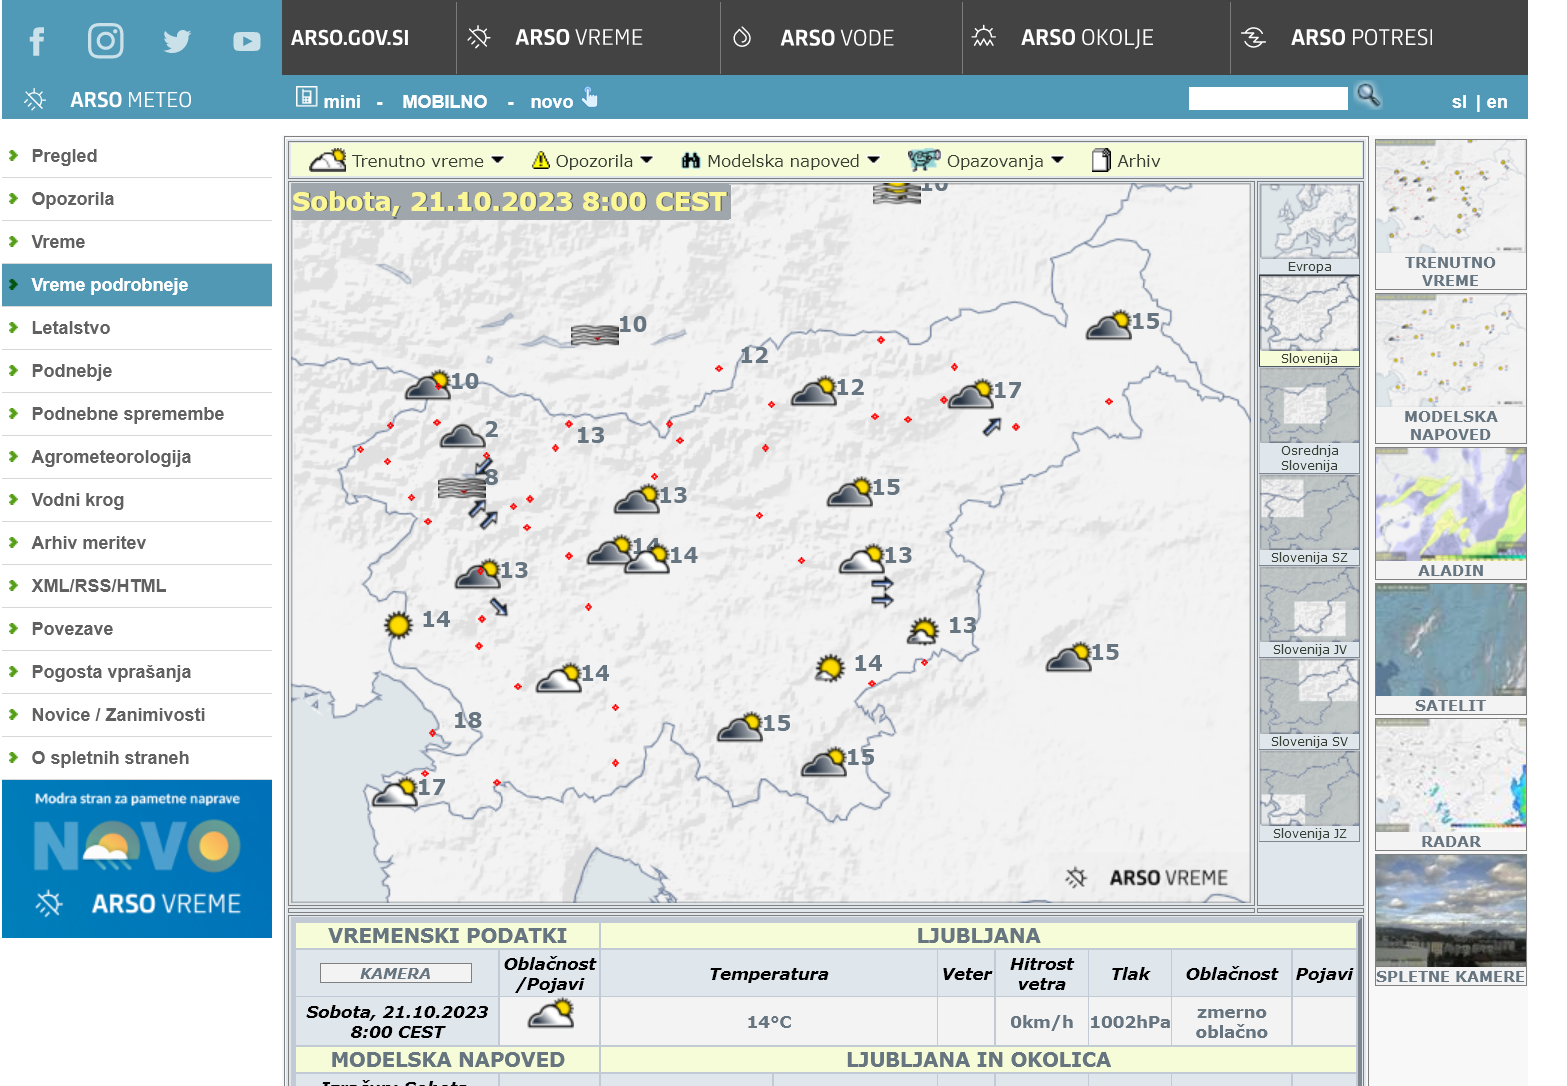Open the Instagram icon link

coord(106,40)
